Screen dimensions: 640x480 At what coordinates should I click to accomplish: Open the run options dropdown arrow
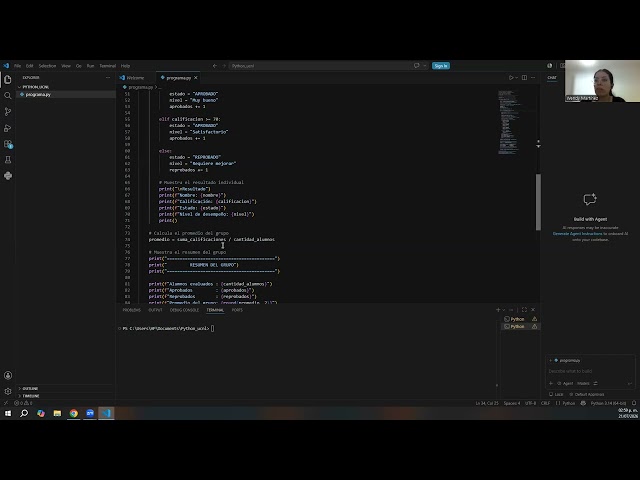point(516,78)
